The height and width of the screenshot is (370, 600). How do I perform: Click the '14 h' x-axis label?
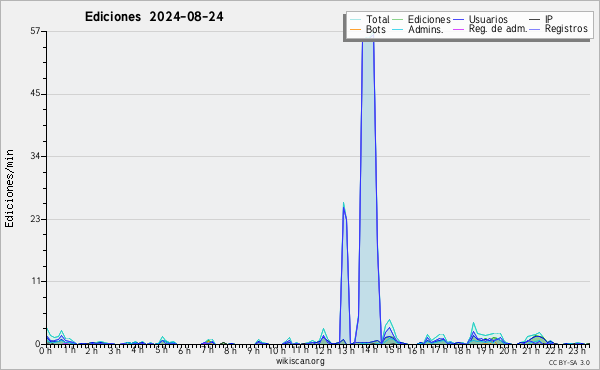pyautogui.click(x=370, y=350)
